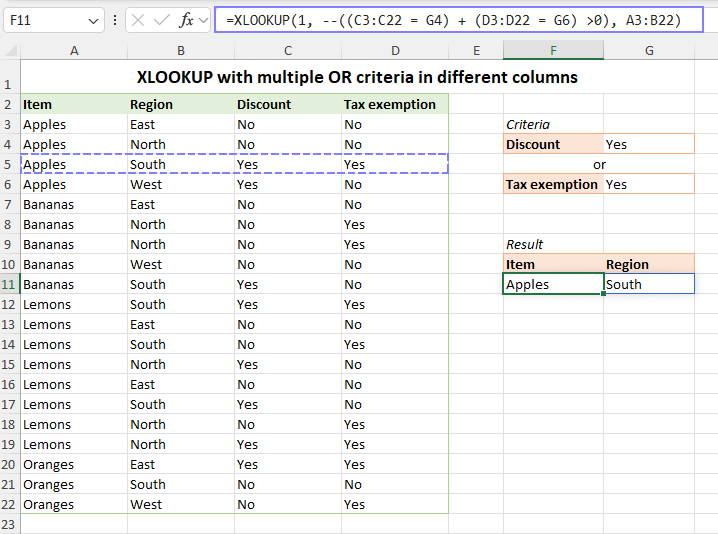Select row 22 header
The image size is (718, 534).
pyautogui.click(x=10, y=504)
